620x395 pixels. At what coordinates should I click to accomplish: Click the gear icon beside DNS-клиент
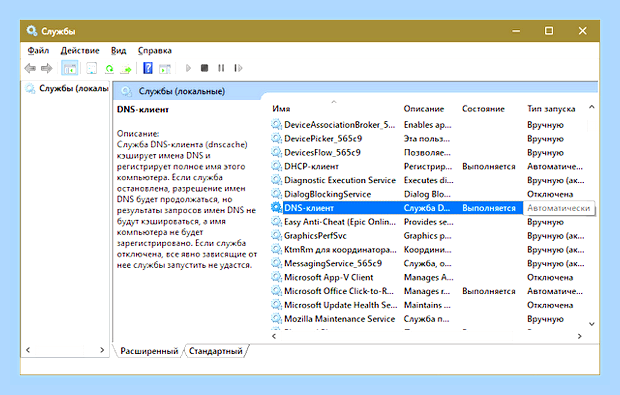[x=276, y=208]
